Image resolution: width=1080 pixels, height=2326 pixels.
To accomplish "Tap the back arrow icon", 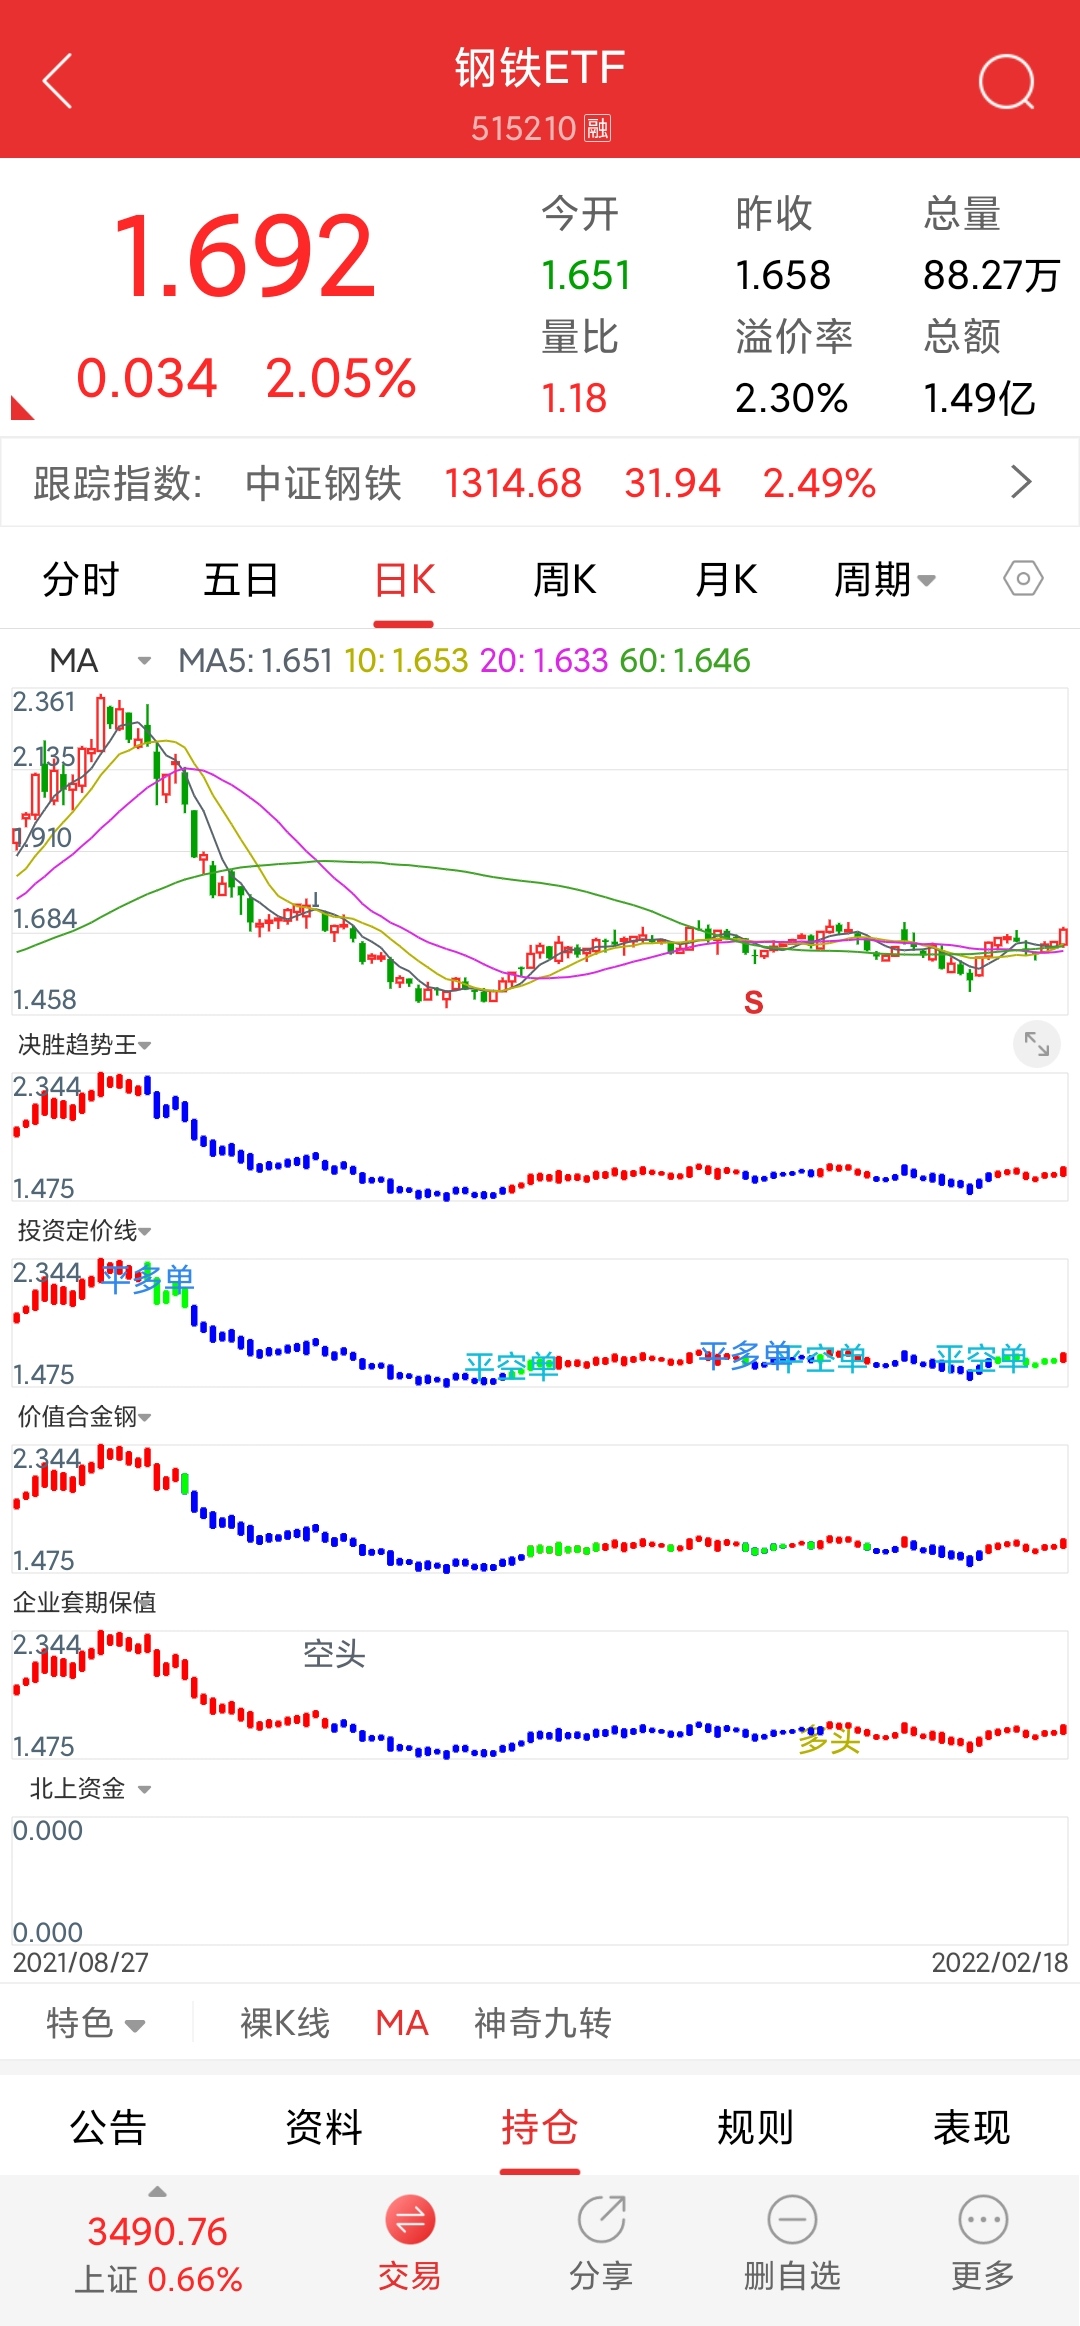I will point(58,81).
